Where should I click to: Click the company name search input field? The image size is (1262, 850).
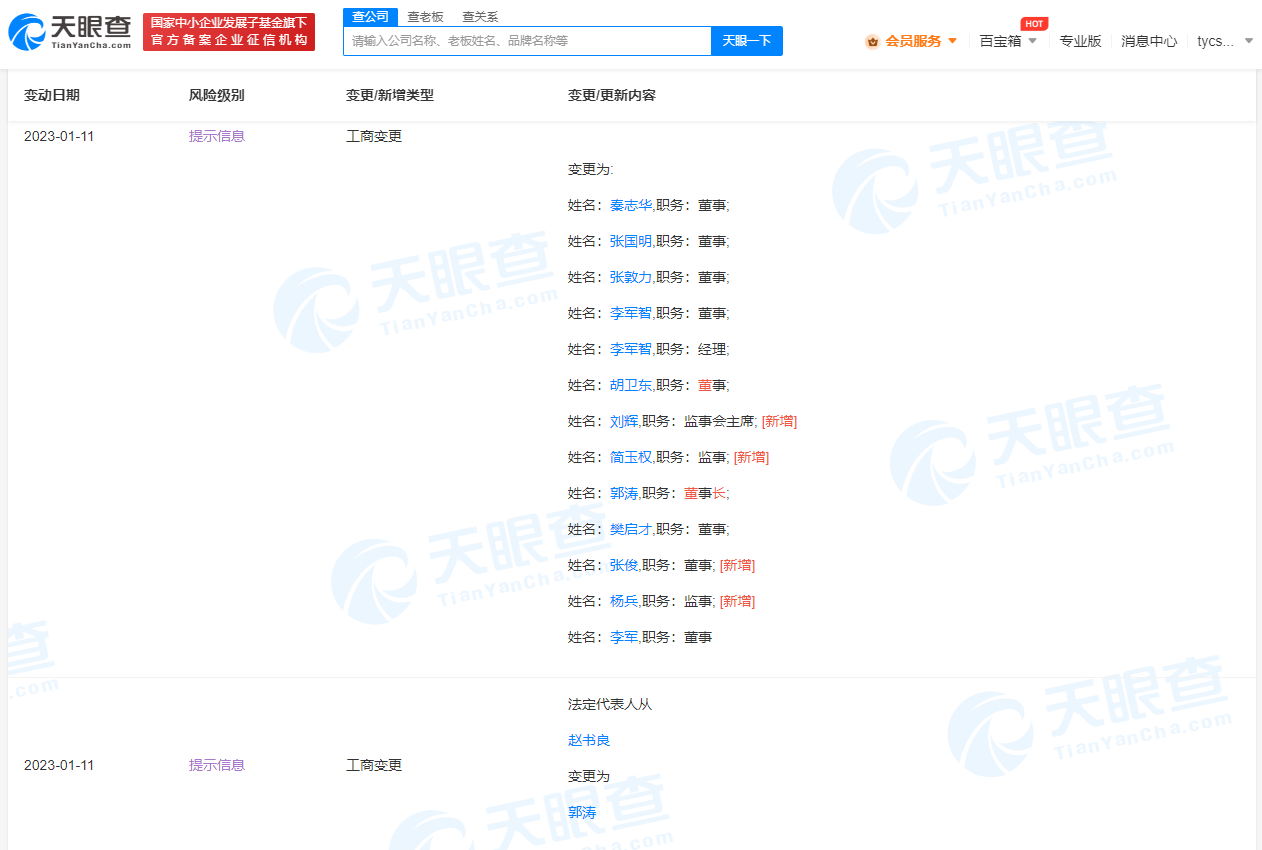point(527,41)
